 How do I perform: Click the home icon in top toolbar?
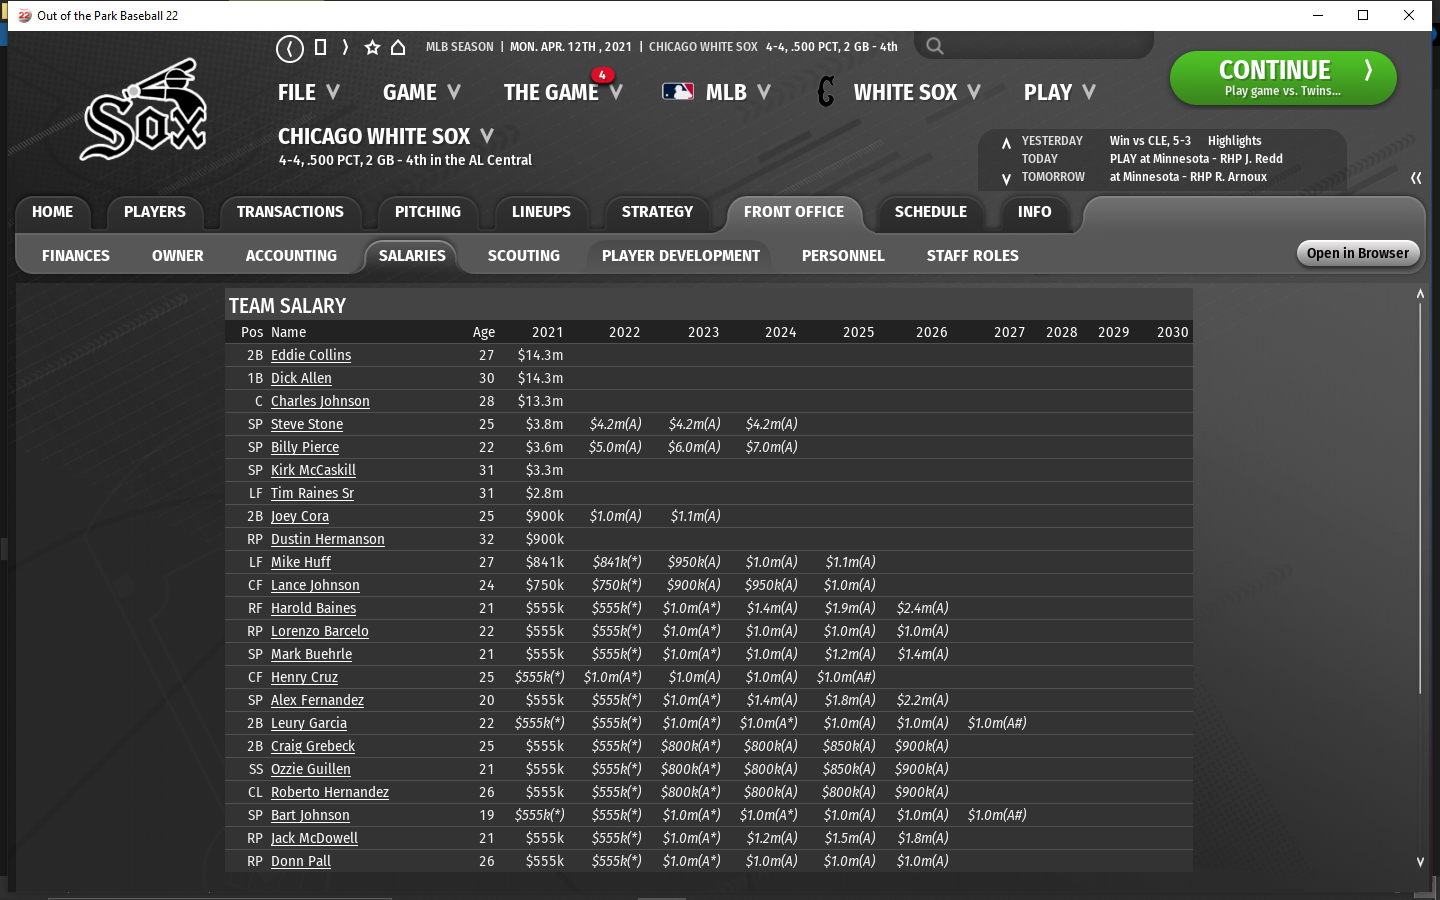click(x=398, y=47)
